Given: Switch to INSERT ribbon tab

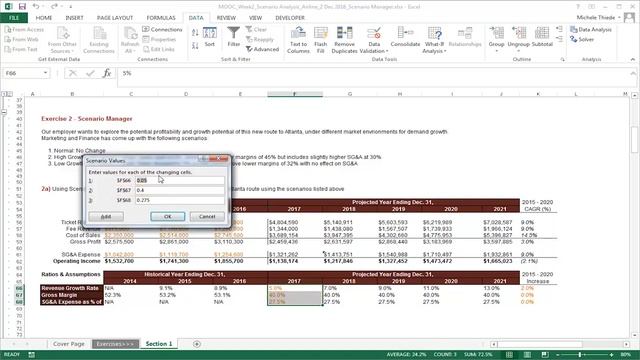Looking at the screenshot, I should [74, 18].
